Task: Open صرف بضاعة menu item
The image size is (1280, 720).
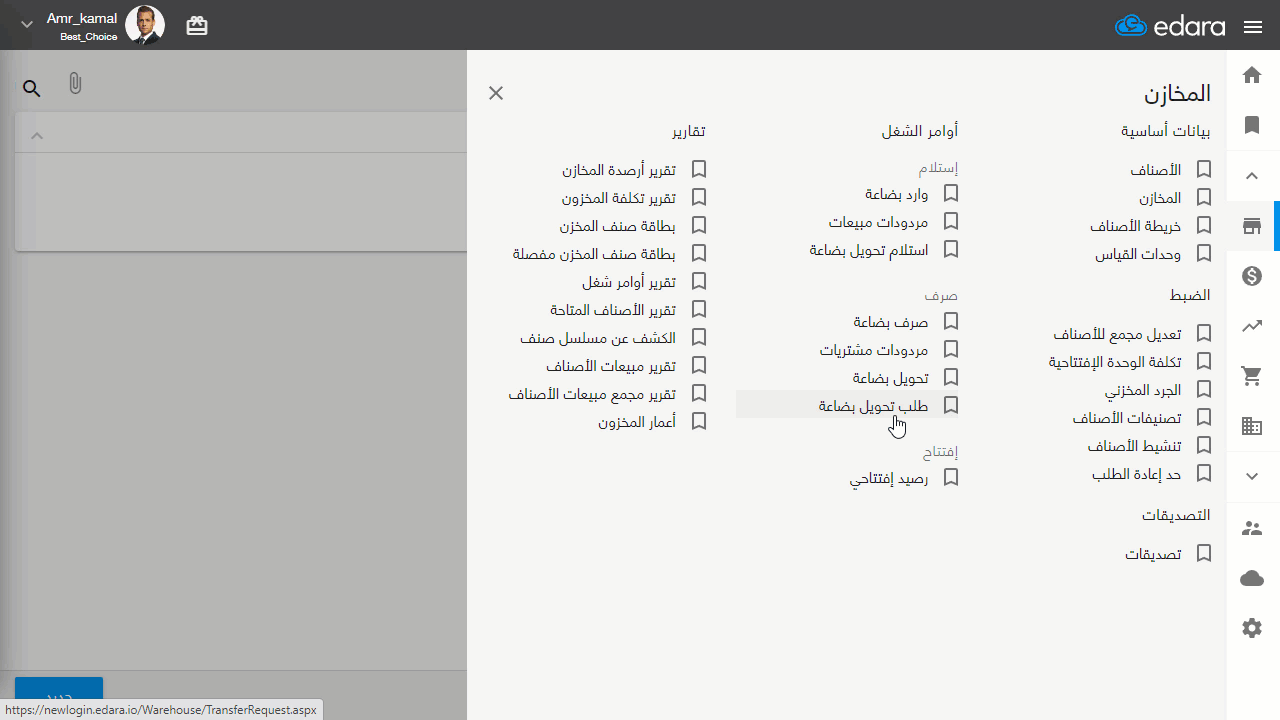Action: [x=891, y=322]
